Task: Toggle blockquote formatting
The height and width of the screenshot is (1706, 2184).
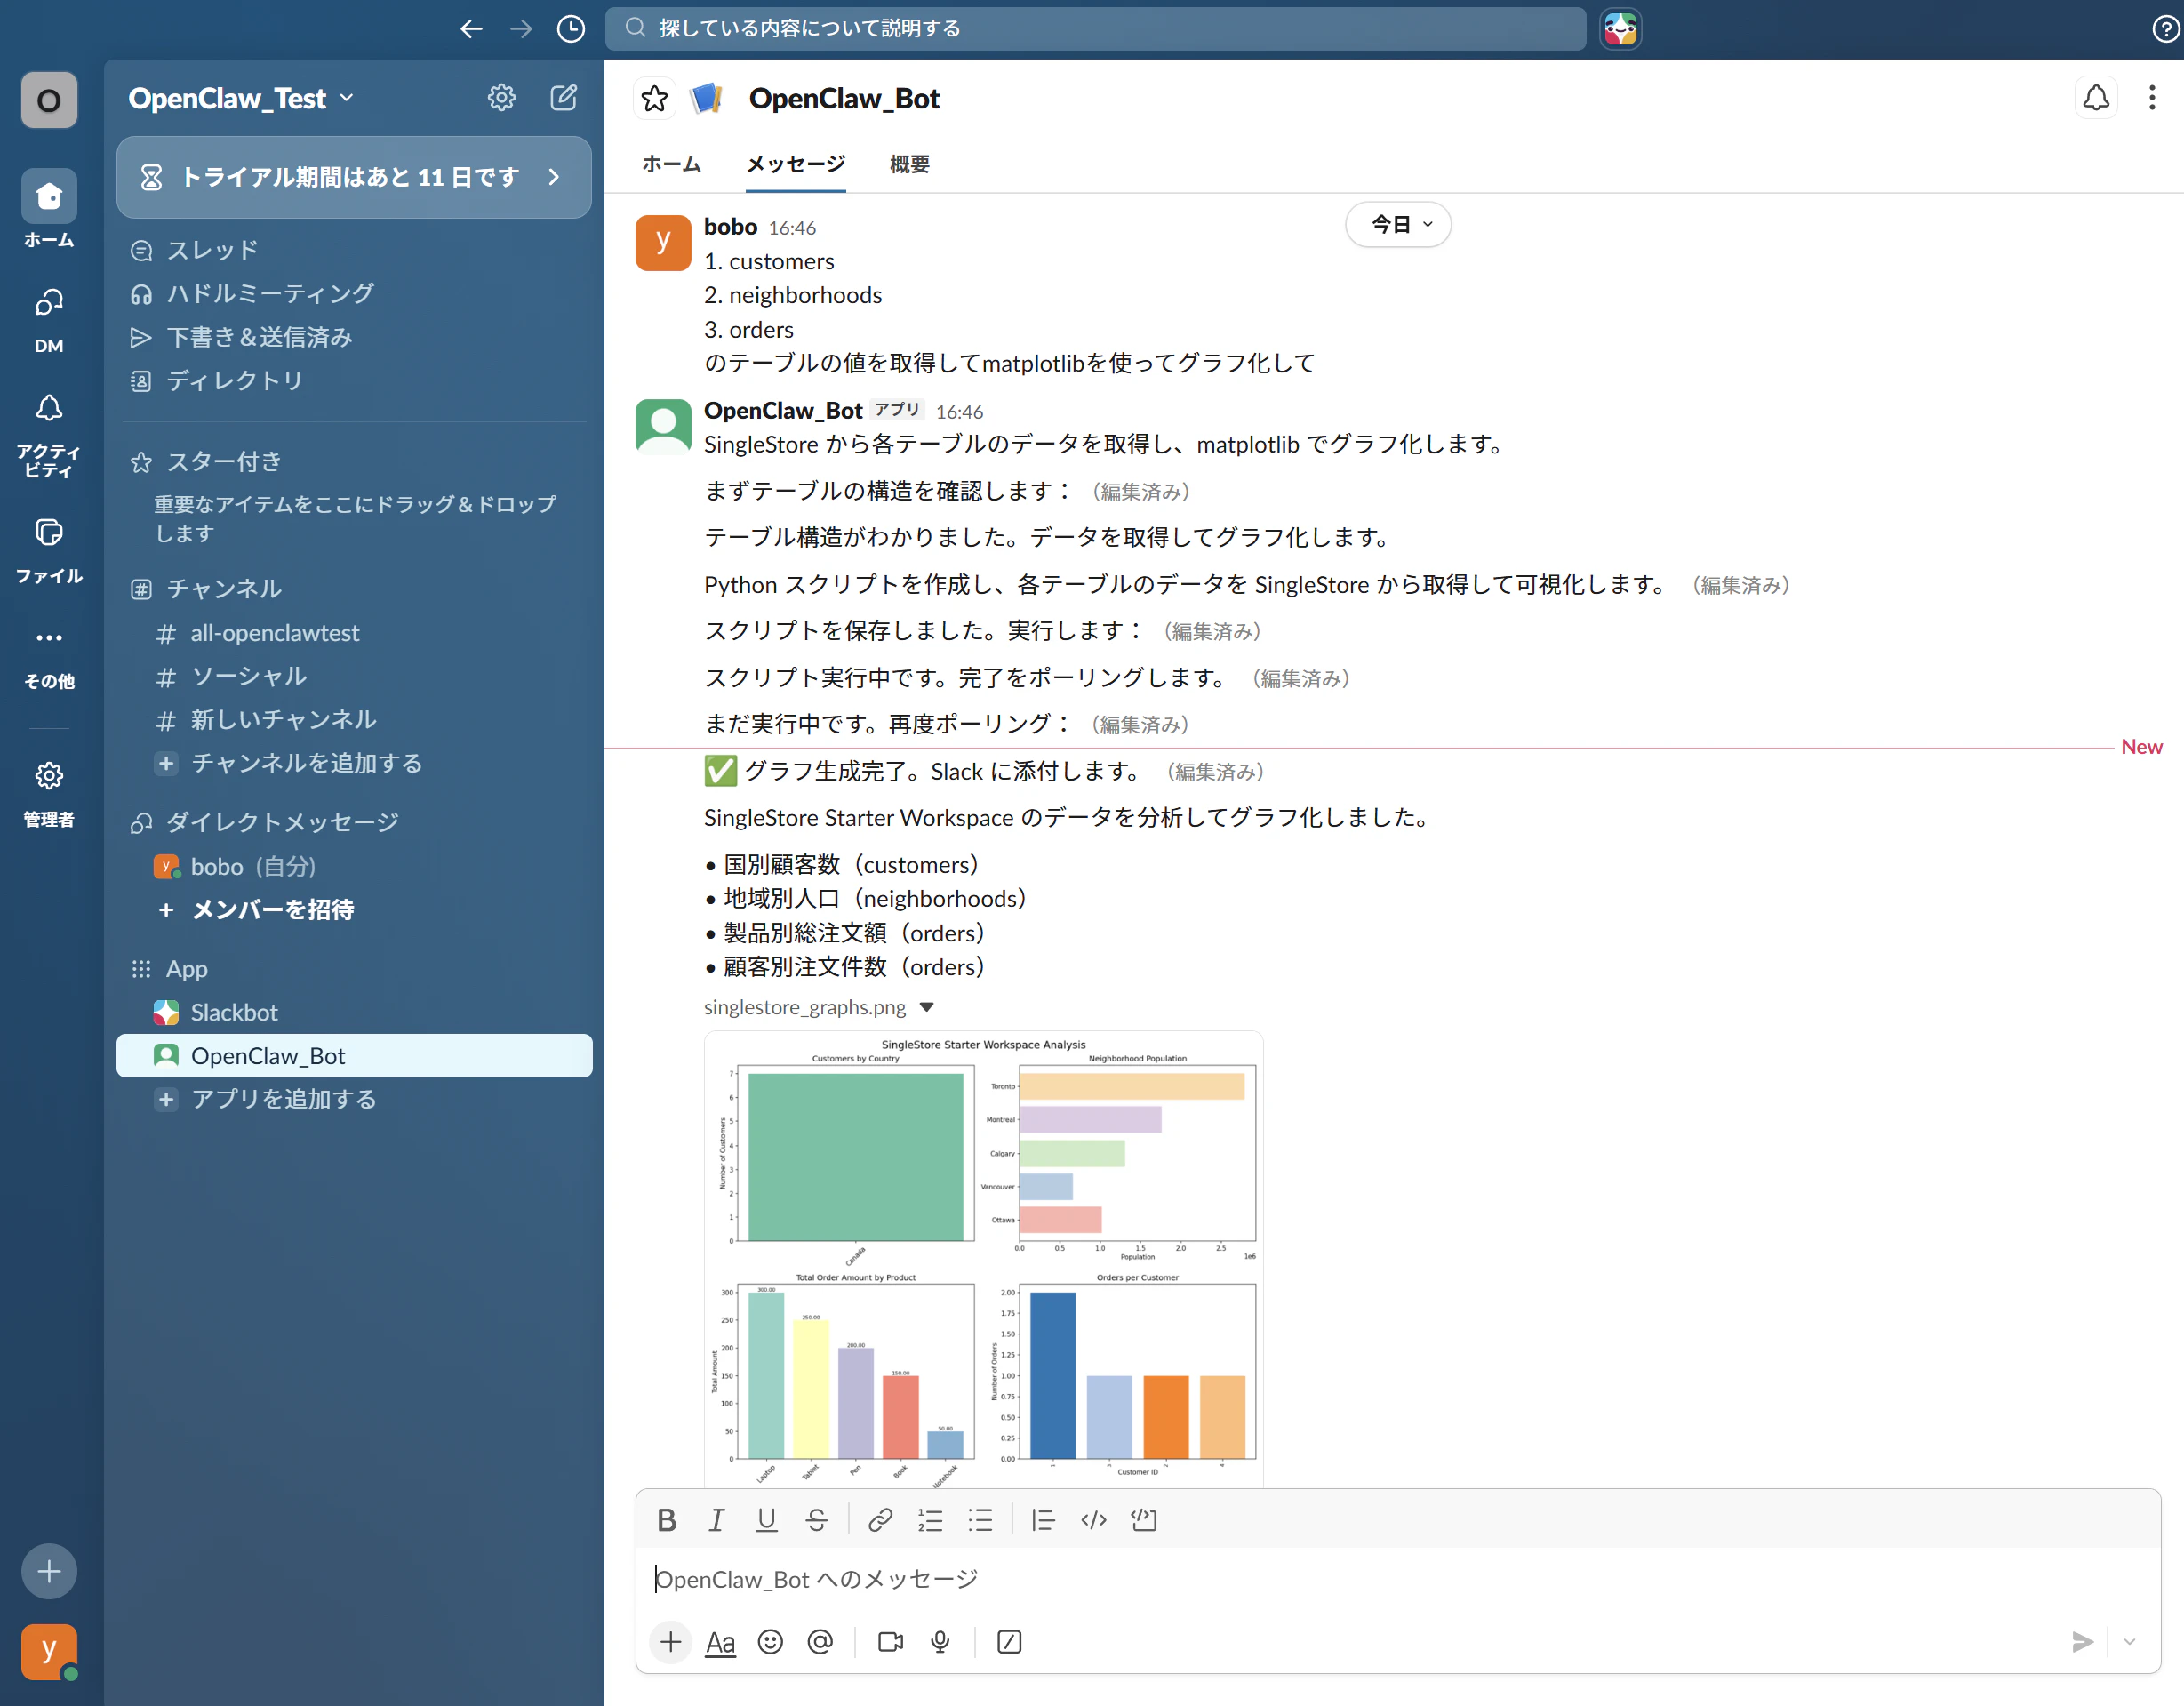Action: pos(1043,1521)
